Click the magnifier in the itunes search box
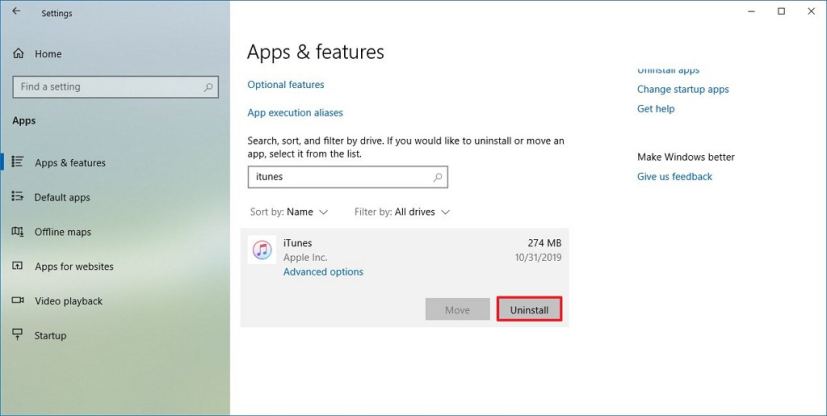The height and width of the screenshot is (416, 827). (438, 177)
